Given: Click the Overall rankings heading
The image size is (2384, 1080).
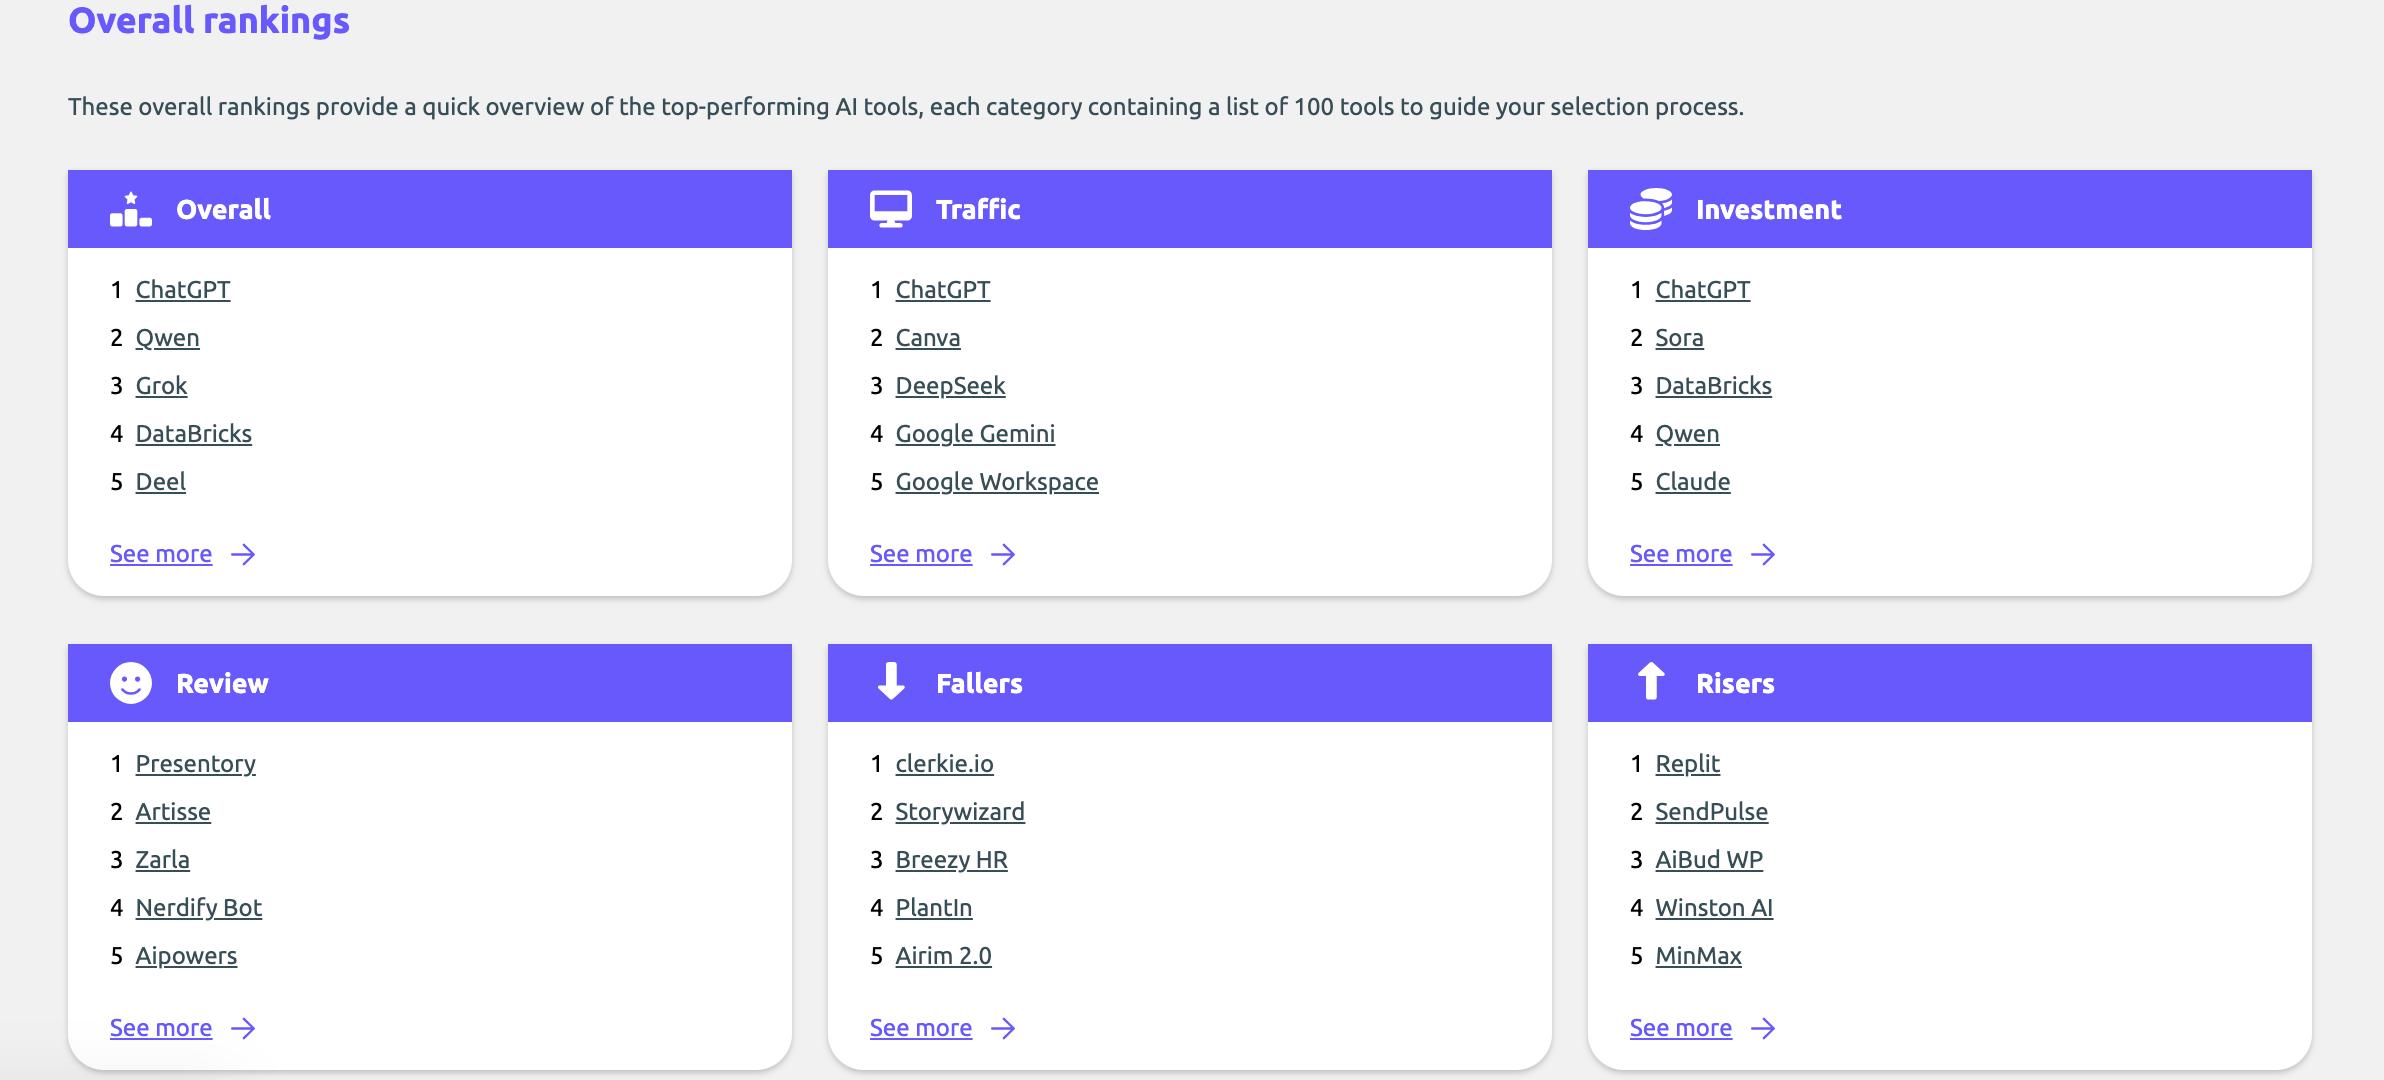Looking at the screenshot, I should (209, 20).
